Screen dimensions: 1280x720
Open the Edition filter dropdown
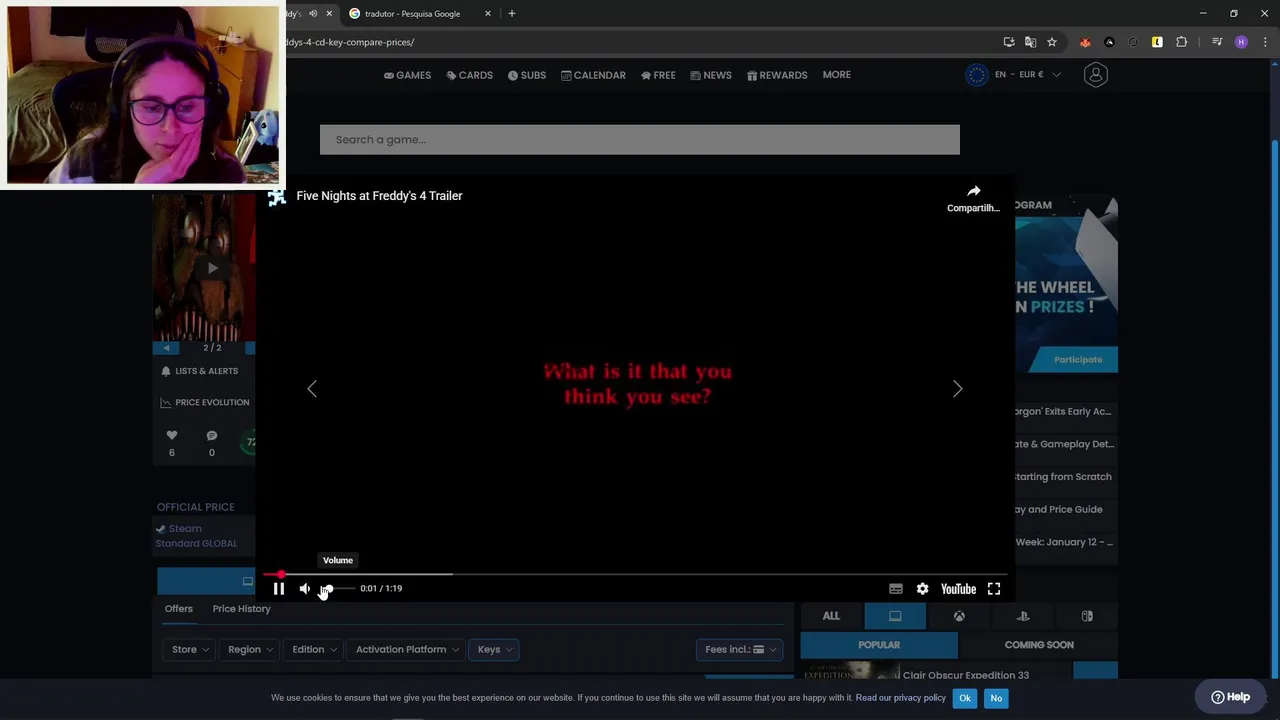(x=314, y=650)
